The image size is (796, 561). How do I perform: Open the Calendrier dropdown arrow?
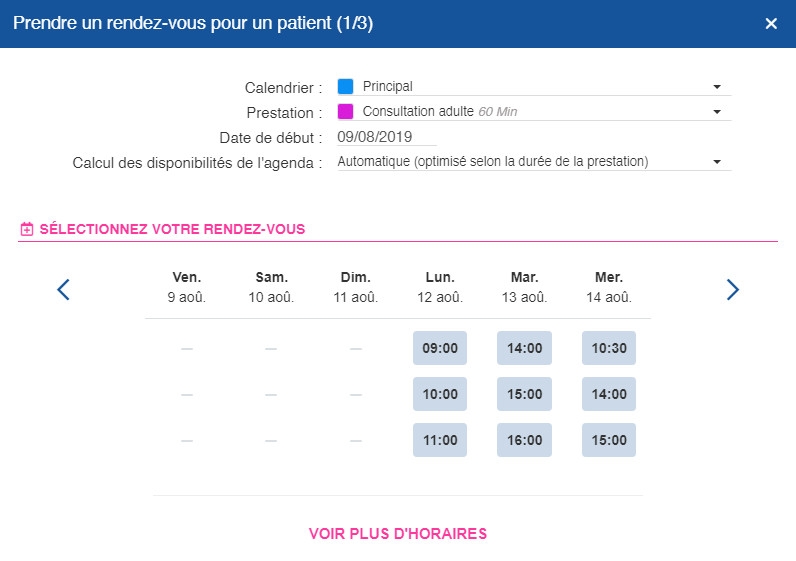[x=717, y=87]
